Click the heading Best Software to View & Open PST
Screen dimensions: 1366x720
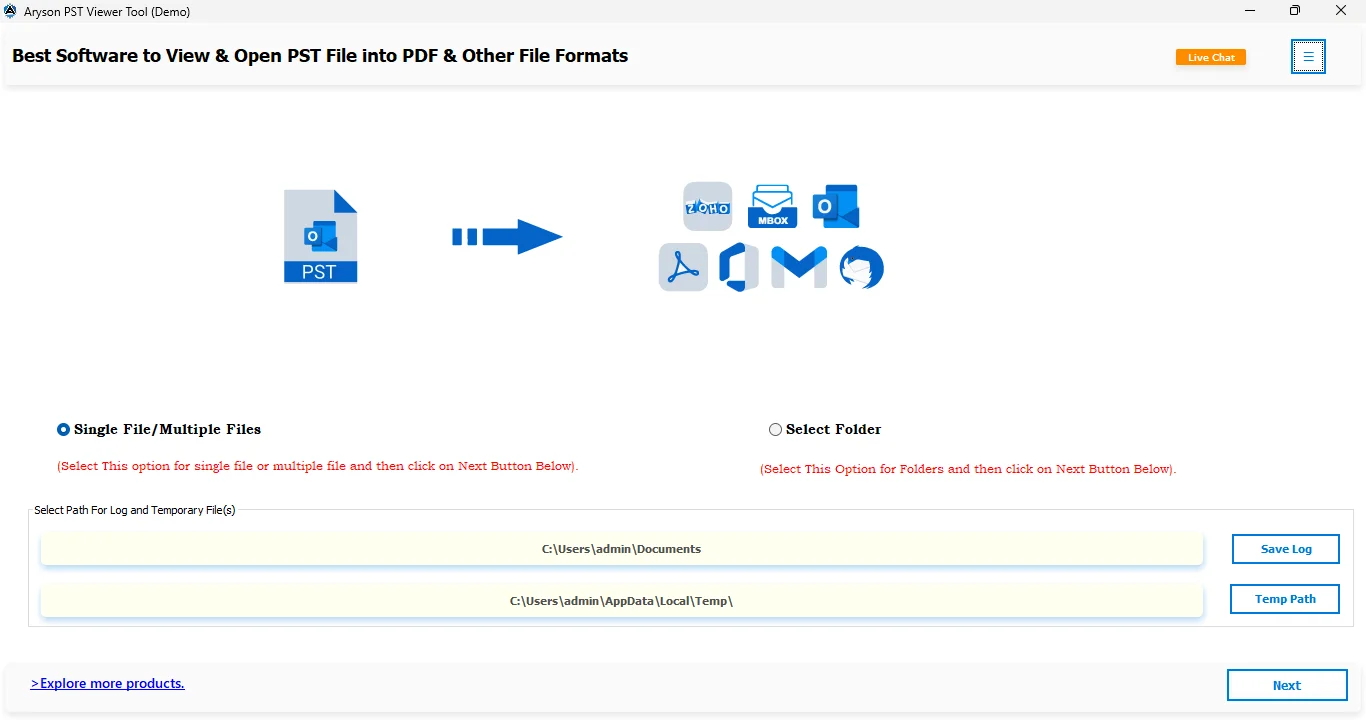tap(320, 56)
